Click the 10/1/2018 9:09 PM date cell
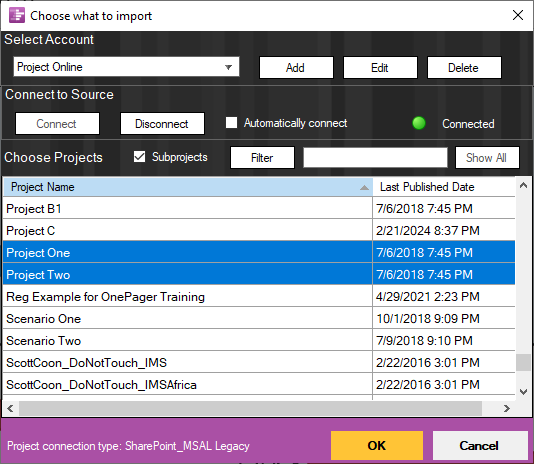This screenshot has height=464, width=534. point(444,319)
